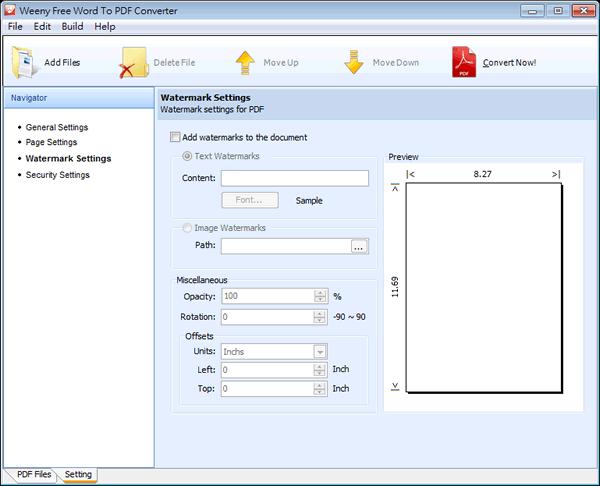The width and height of the screenshot is (600, 486).
Task: Select Watermark Settings in Navigator
Action: pos(68,158)
